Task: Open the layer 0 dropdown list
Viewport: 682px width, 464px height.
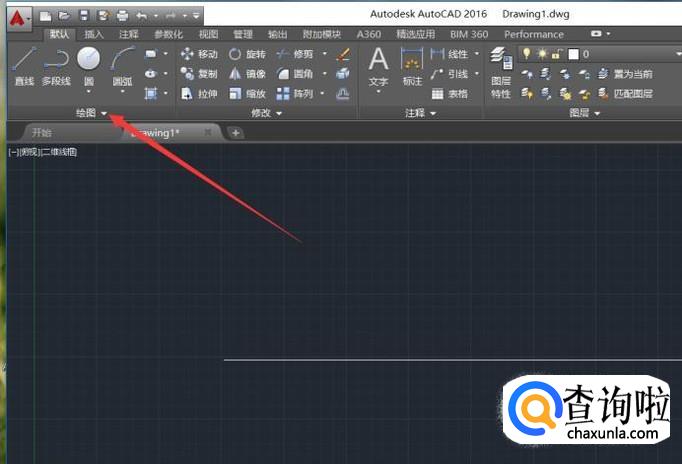Action: [x=679, y=54]
